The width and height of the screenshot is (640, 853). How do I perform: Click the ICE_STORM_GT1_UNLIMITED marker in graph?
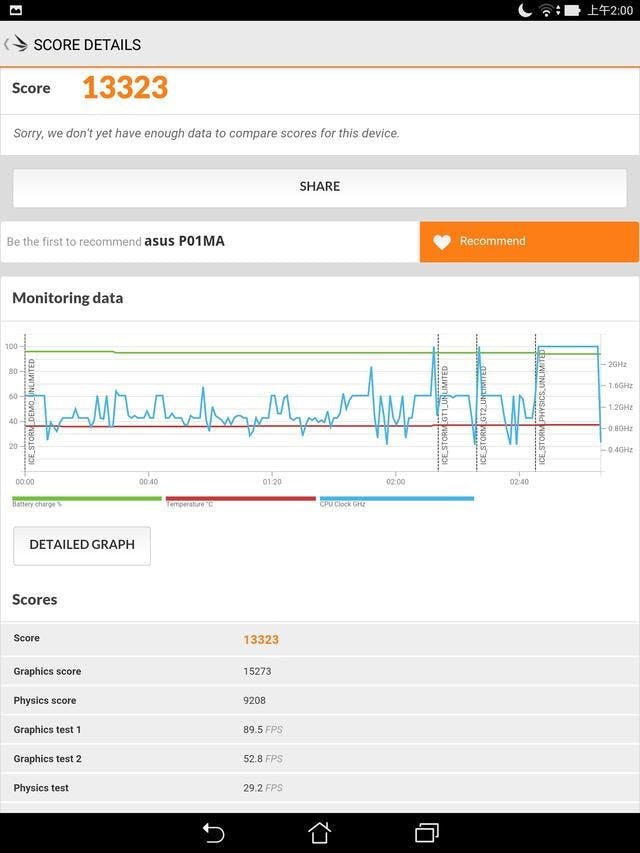444,414
